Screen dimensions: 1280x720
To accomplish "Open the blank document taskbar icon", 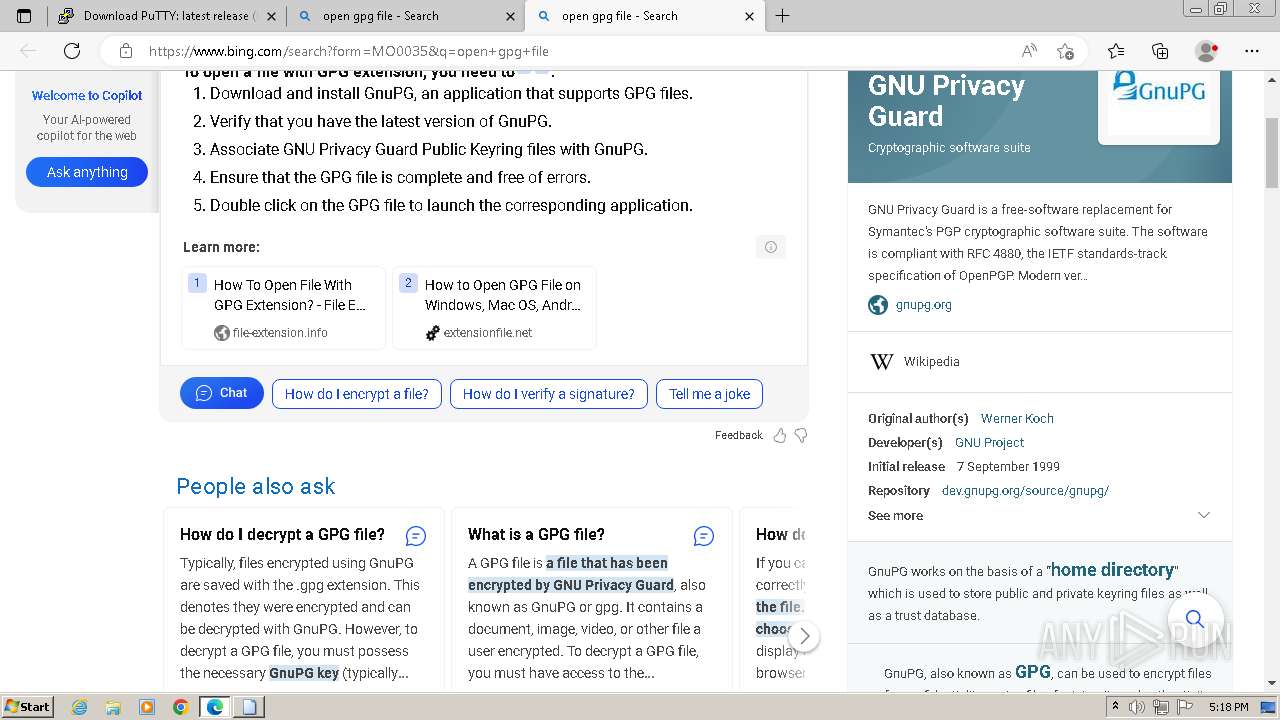I will coord(248,707).
